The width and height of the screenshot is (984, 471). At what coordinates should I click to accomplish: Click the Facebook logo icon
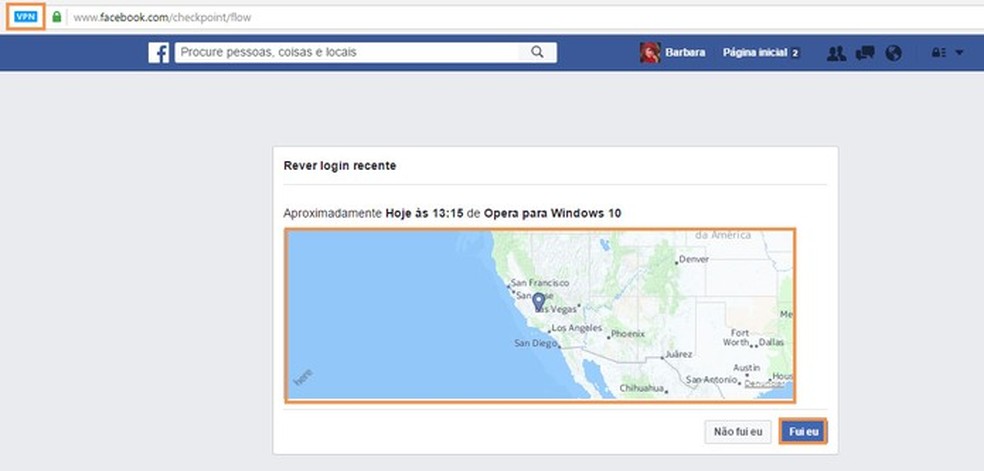click(159, 53)
